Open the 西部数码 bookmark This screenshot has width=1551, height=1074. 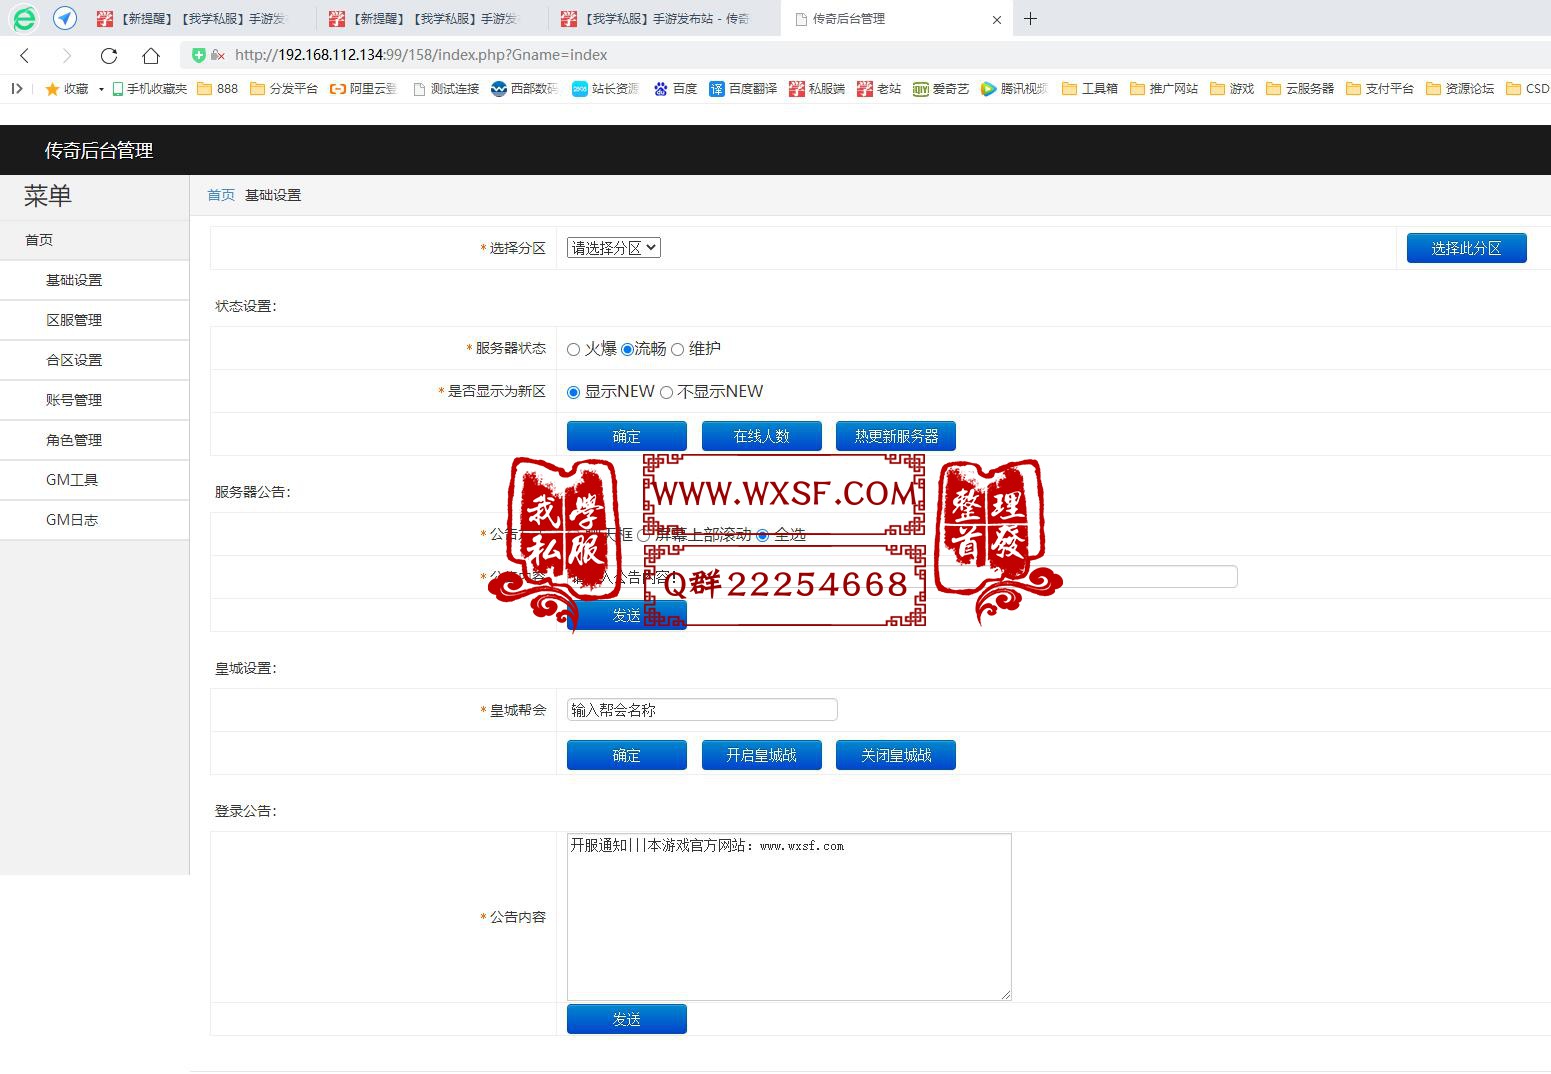coord(525,88)
